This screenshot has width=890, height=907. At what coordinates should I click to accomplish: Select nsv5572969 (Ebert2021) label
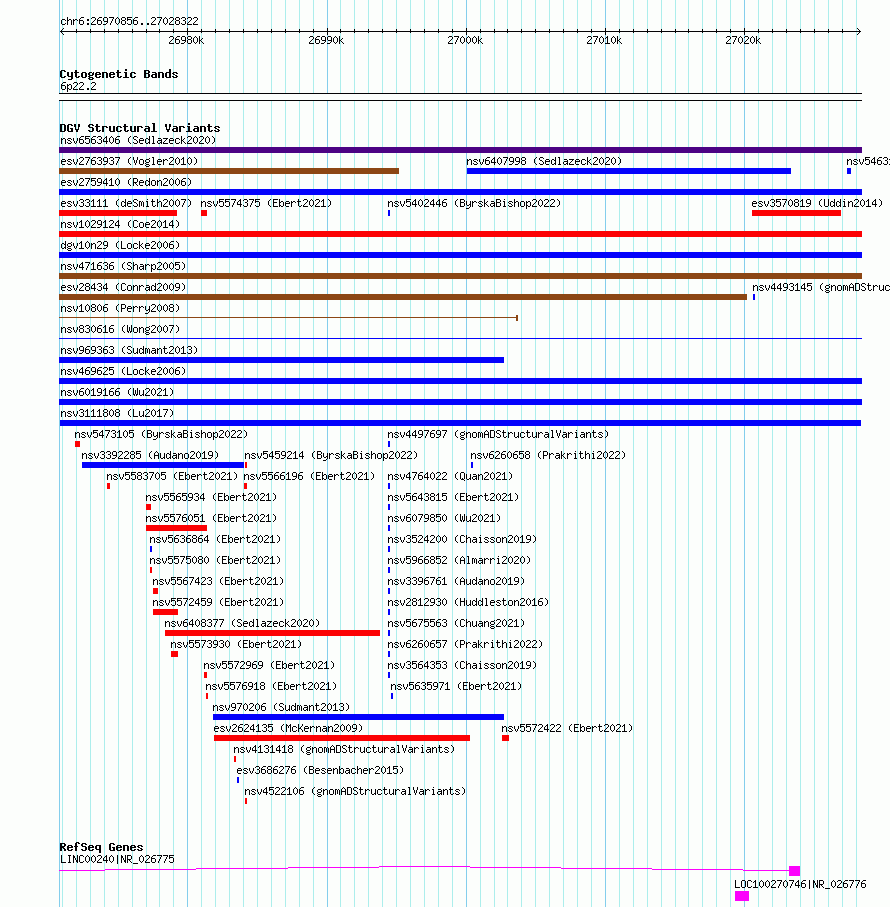point(269,665)
